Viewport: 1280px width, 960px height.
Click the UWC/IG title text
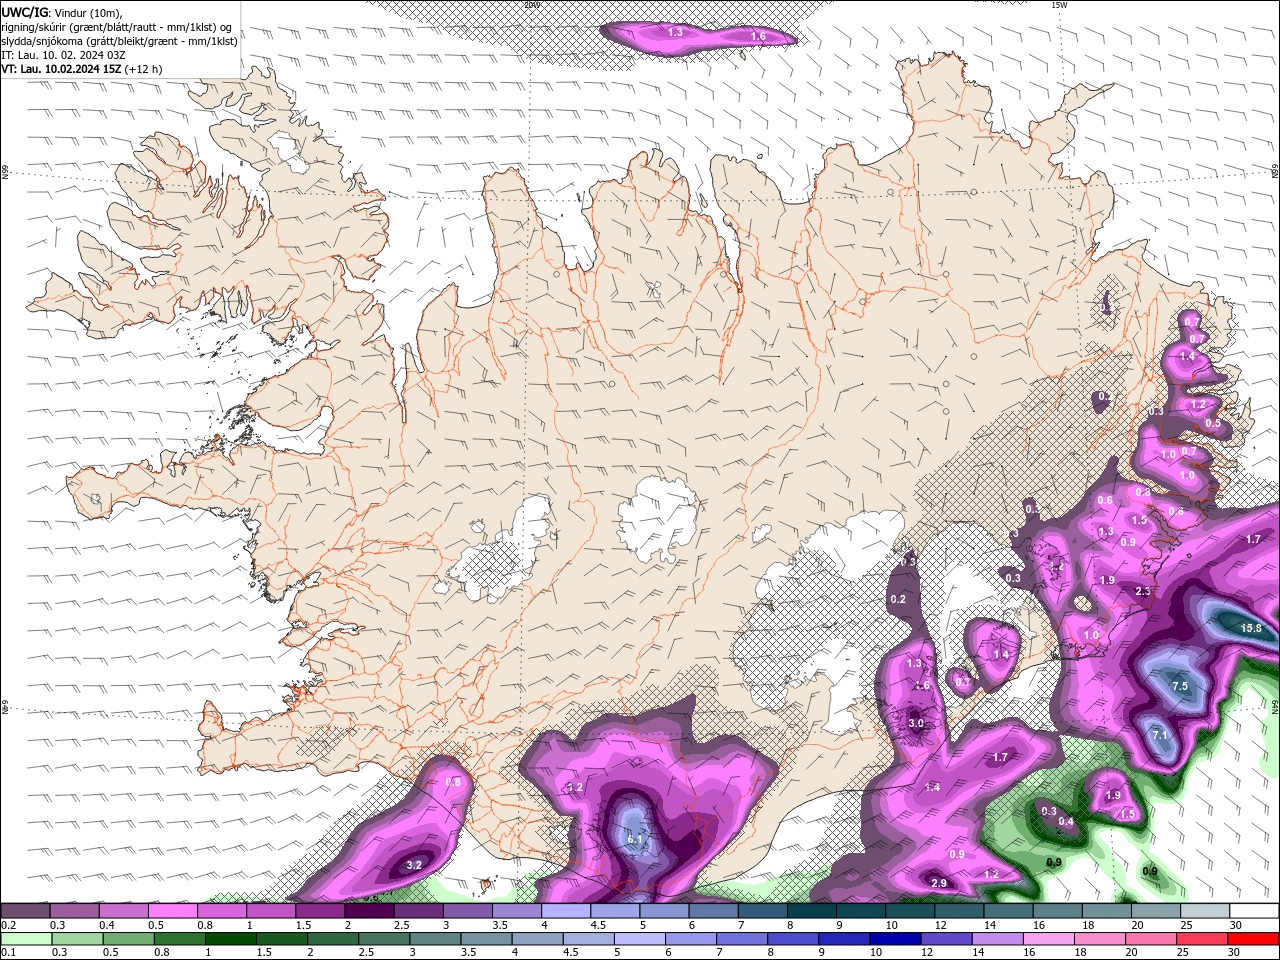[23, 12]
